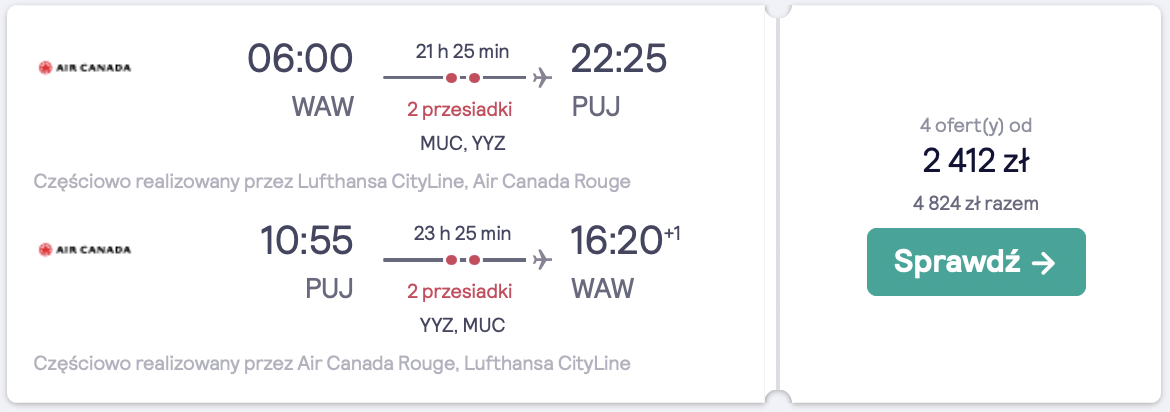Click Air Canada logo on return flight
This screenshot has height=412, width=1170.
[85, 249]
